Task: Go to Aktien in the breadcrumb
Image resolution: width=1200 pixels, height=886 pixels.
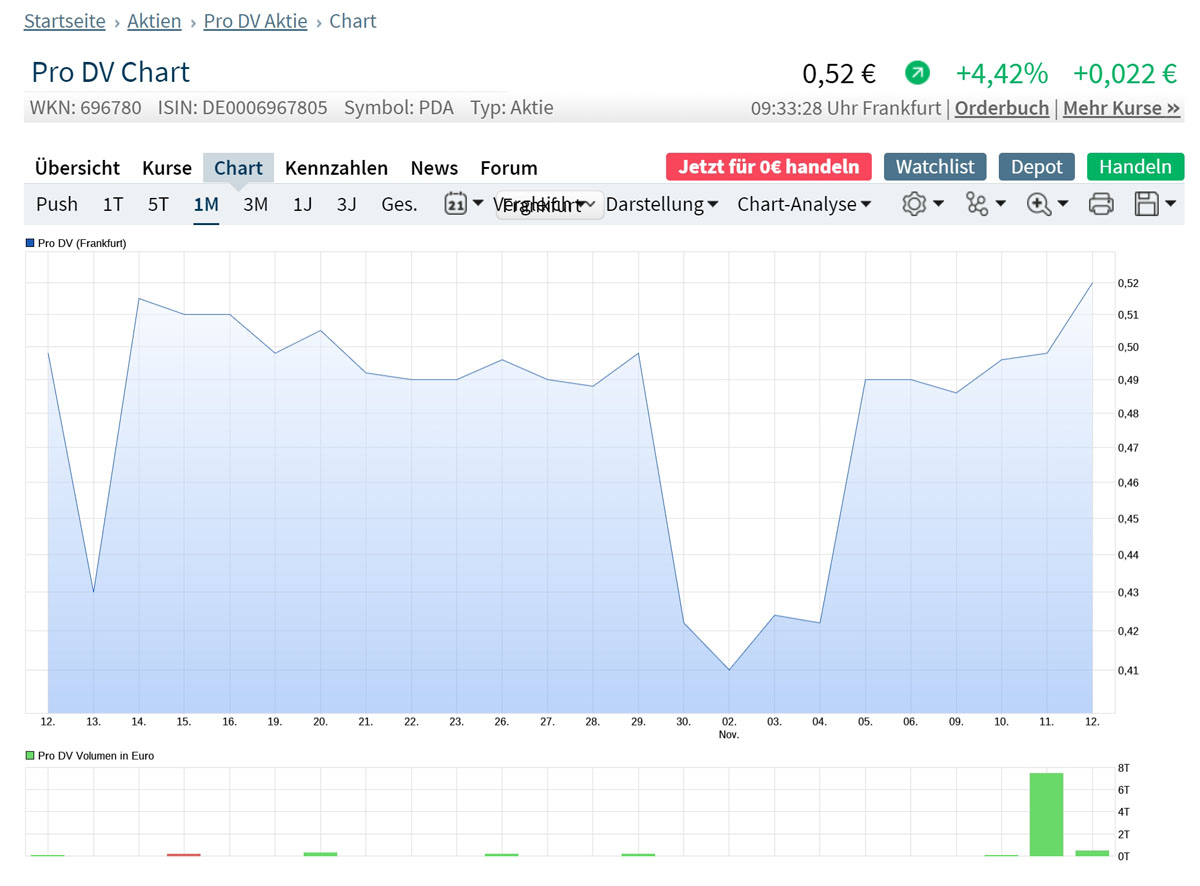Action: pyautogui.click(x=154, y=21)
